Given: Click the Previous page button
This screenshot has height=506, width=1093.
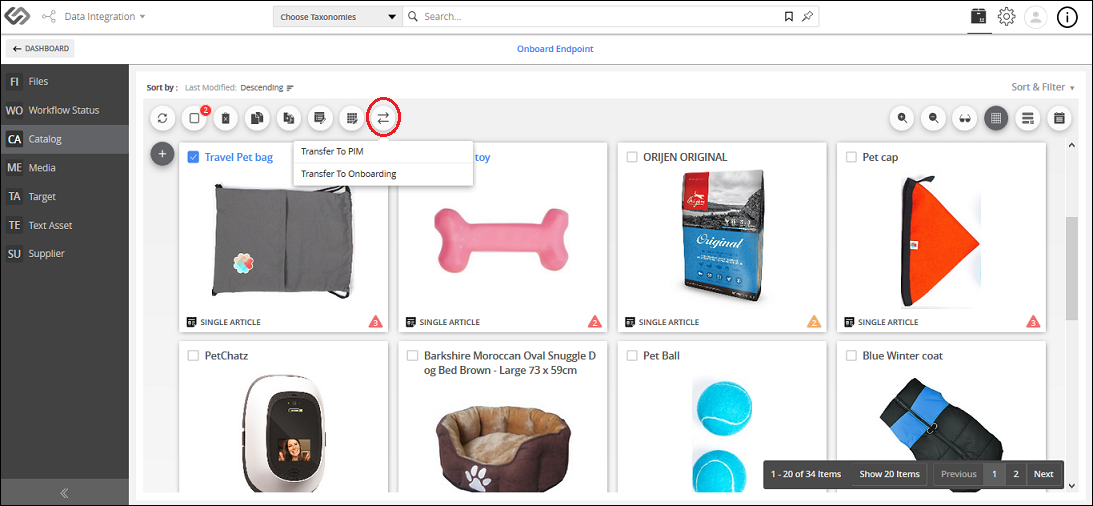Looking at the screenshot, I should (x=958, y=474).
